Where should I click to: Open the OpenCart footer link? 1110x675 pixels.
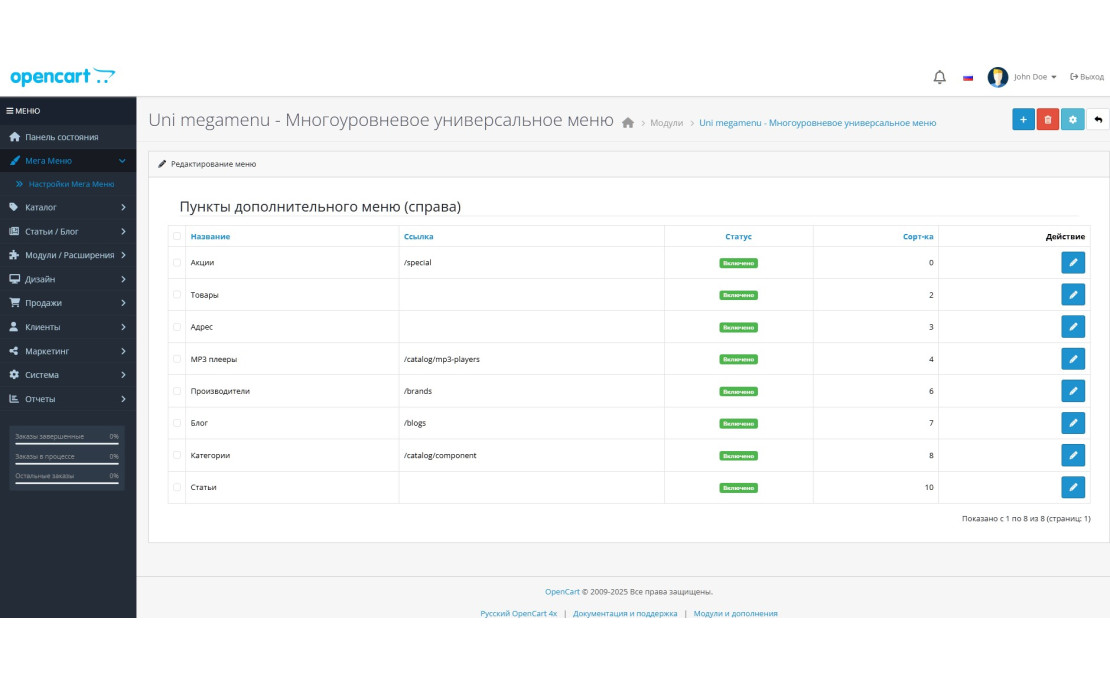pyautogui.click(x=562, y=592)
